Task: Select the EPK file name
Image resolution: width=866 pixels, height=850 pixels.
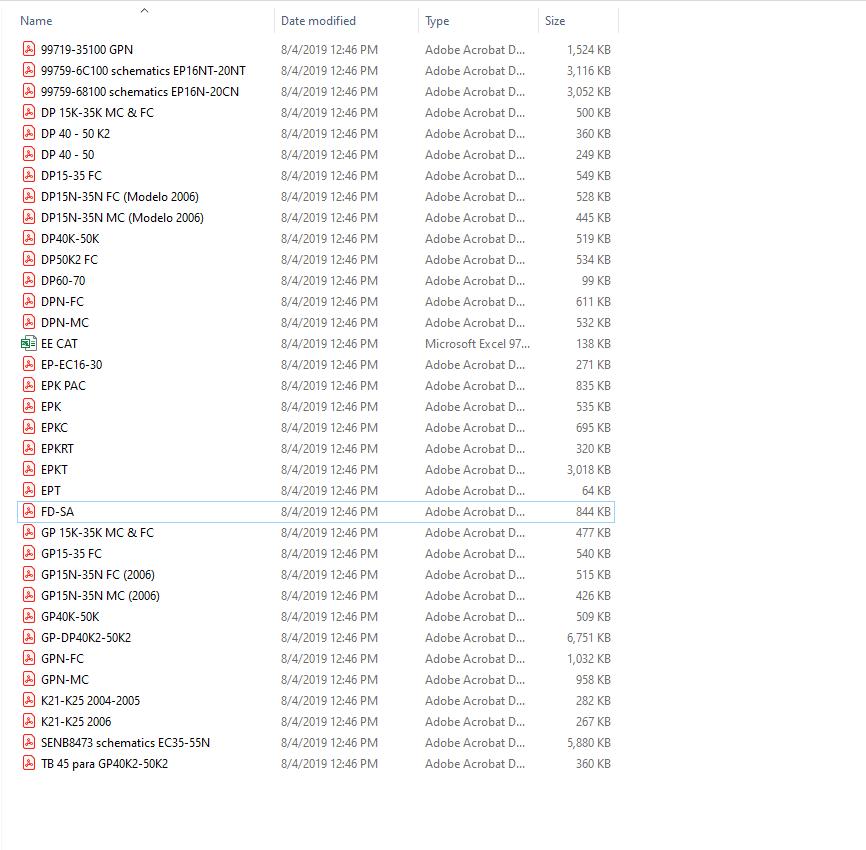Action: (51, 406)
